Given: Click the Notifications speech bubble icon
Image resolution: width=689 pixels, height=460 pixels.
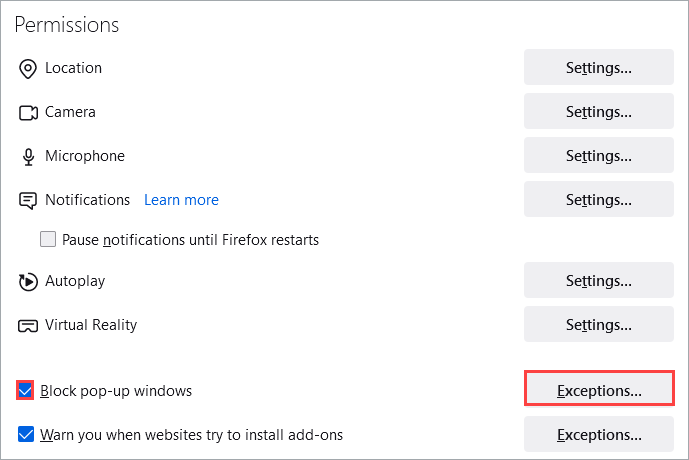Looking at the screenshot, I should pyautogui.click(x=28, y=201).
